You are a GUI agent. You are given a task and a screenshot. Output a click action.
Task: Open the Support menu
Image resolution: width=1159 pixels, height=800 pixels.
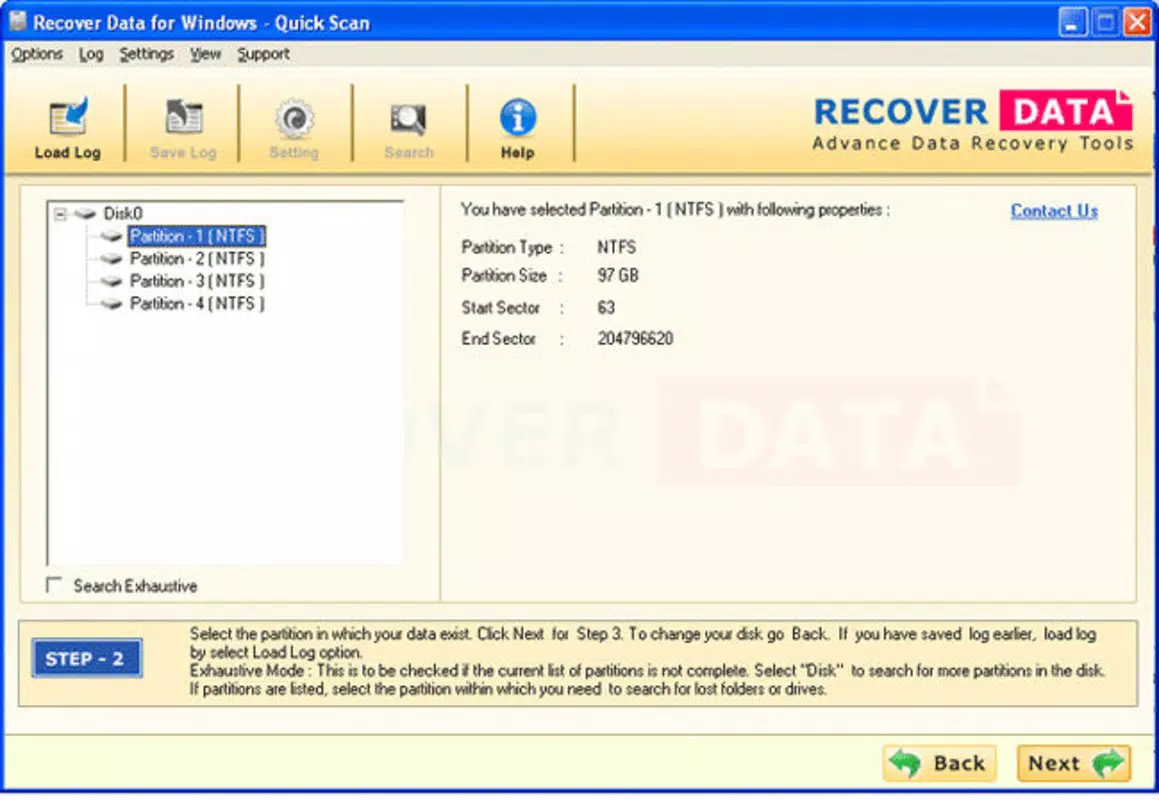click(263, 54)
